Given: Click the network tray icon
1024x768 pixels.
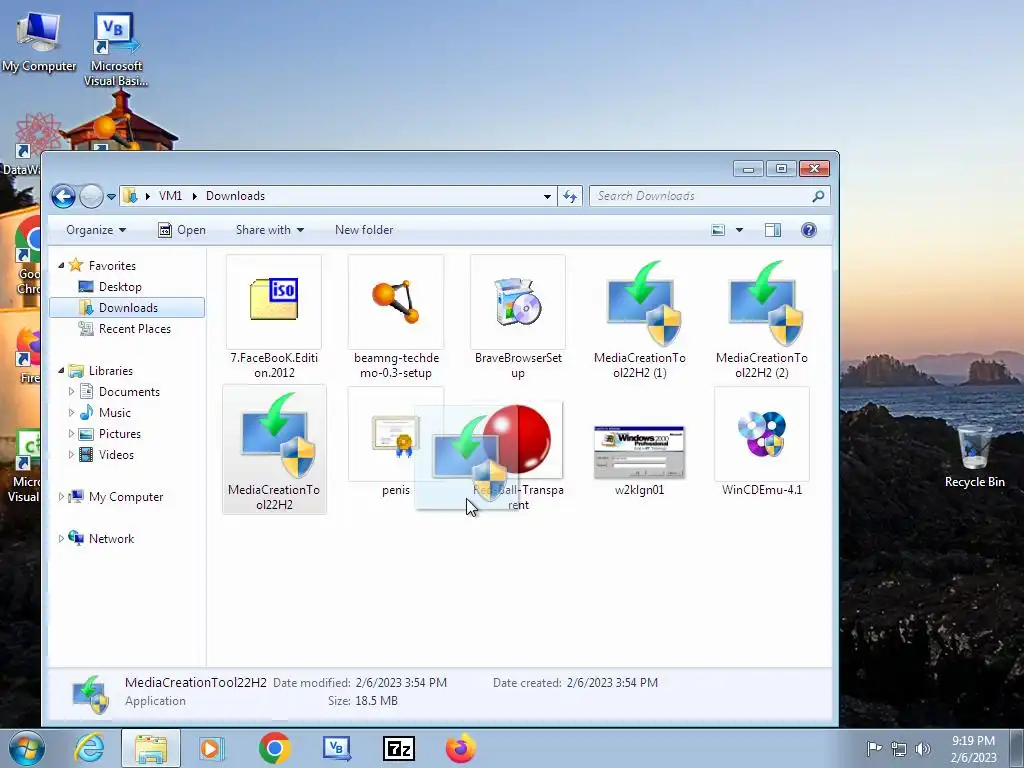Looking at the screenshot, I should [x=899, y=749].
